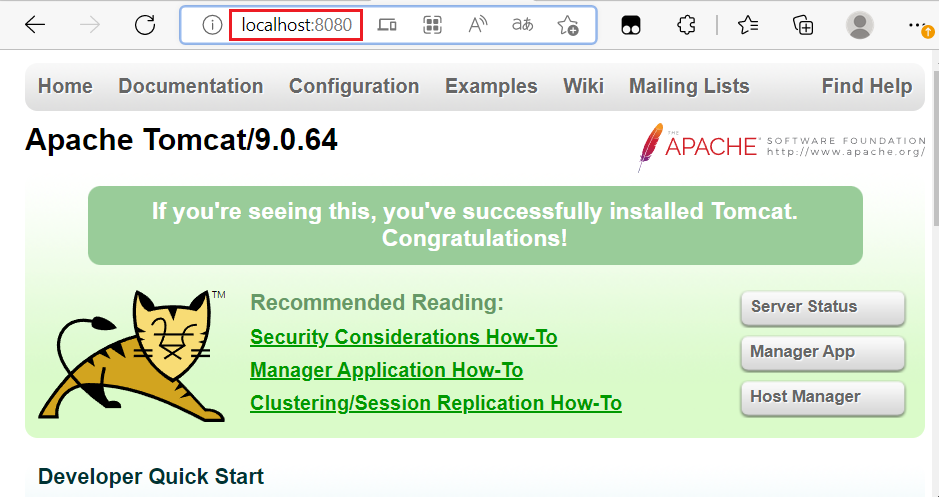939x497 pixels.
Task: Open the Find Help nav item
Action: coord(867,86)
